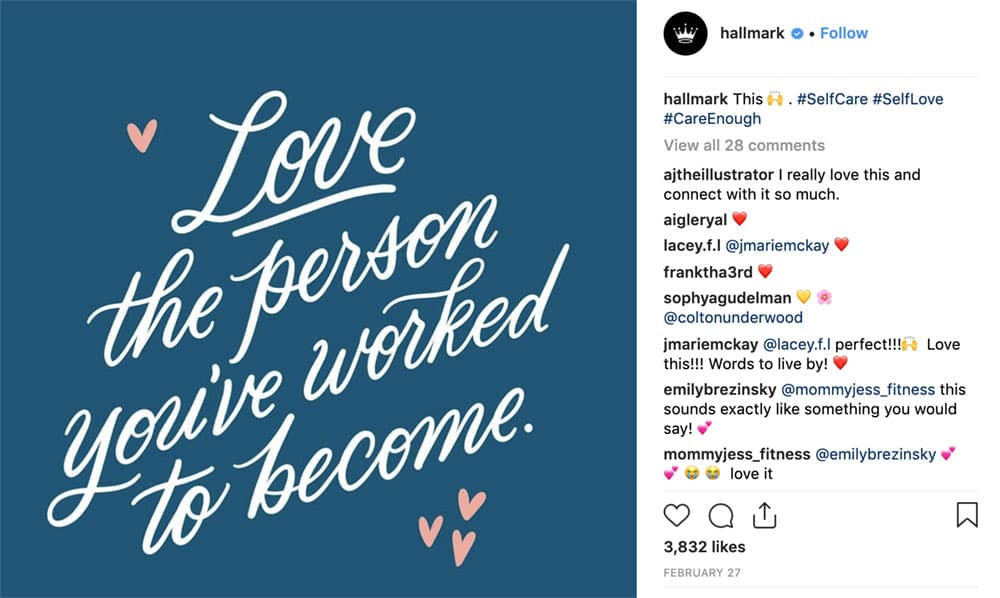The width and height of the screenshot is (1000, 598).
Task: Click the Love quote post image
Action: point(318,299)
